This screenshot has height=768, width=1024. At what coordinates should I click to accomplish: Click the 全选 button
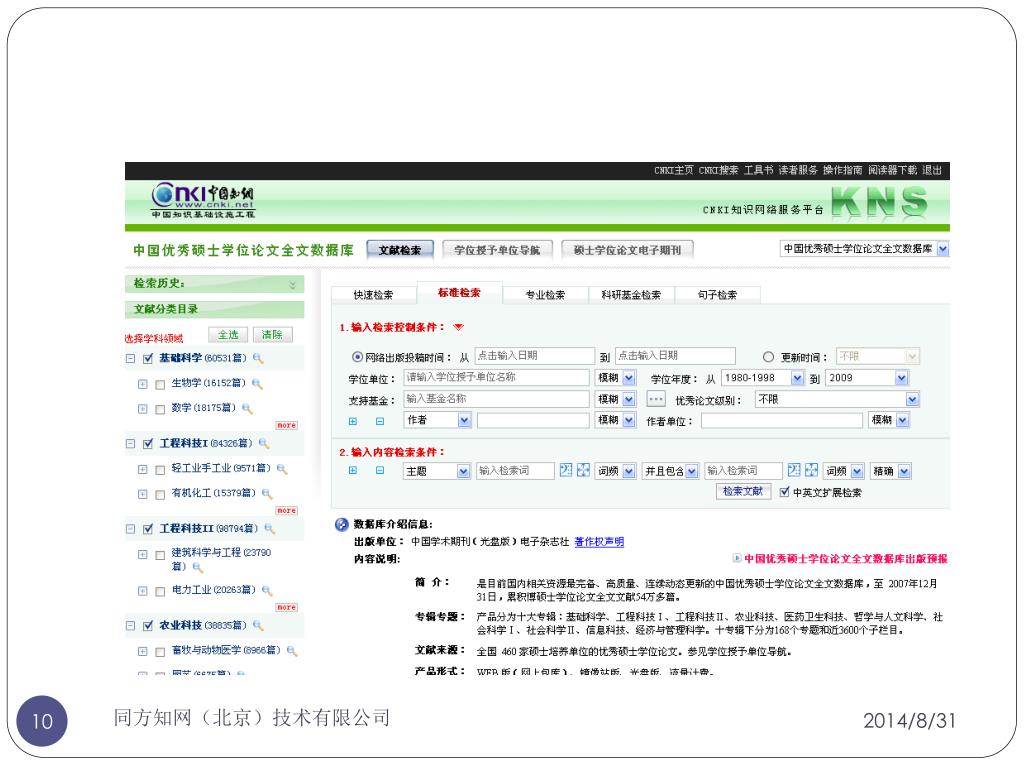pos(228,334)
